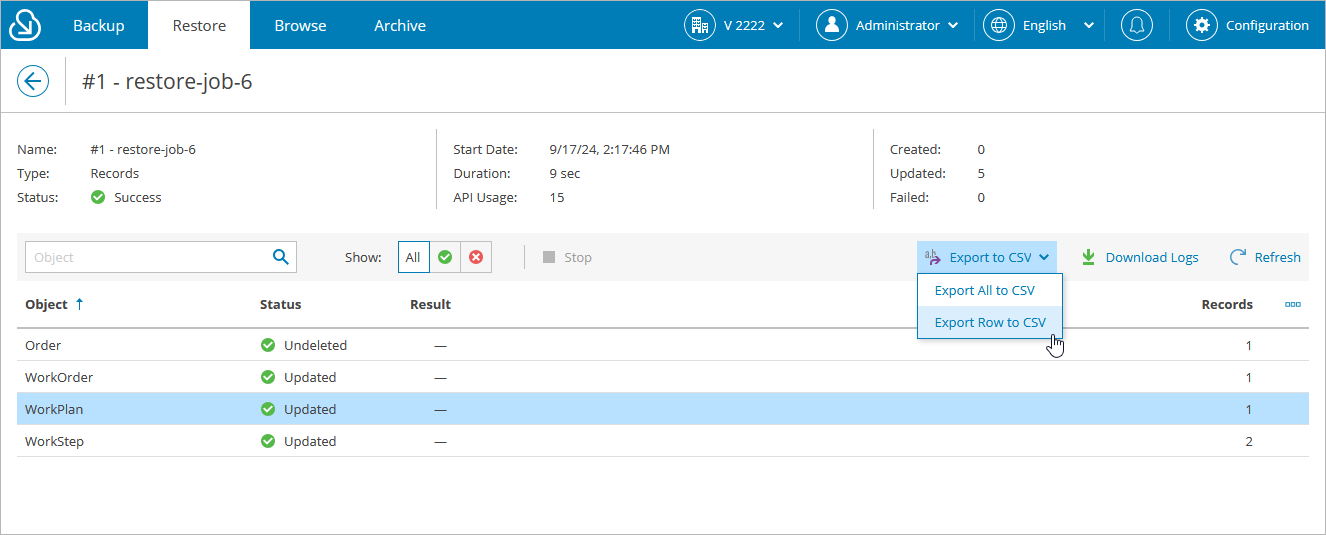The height and width of the screenshot is (535, 1326).
Task: Click the Type value Records
Action: pos(114,173)
